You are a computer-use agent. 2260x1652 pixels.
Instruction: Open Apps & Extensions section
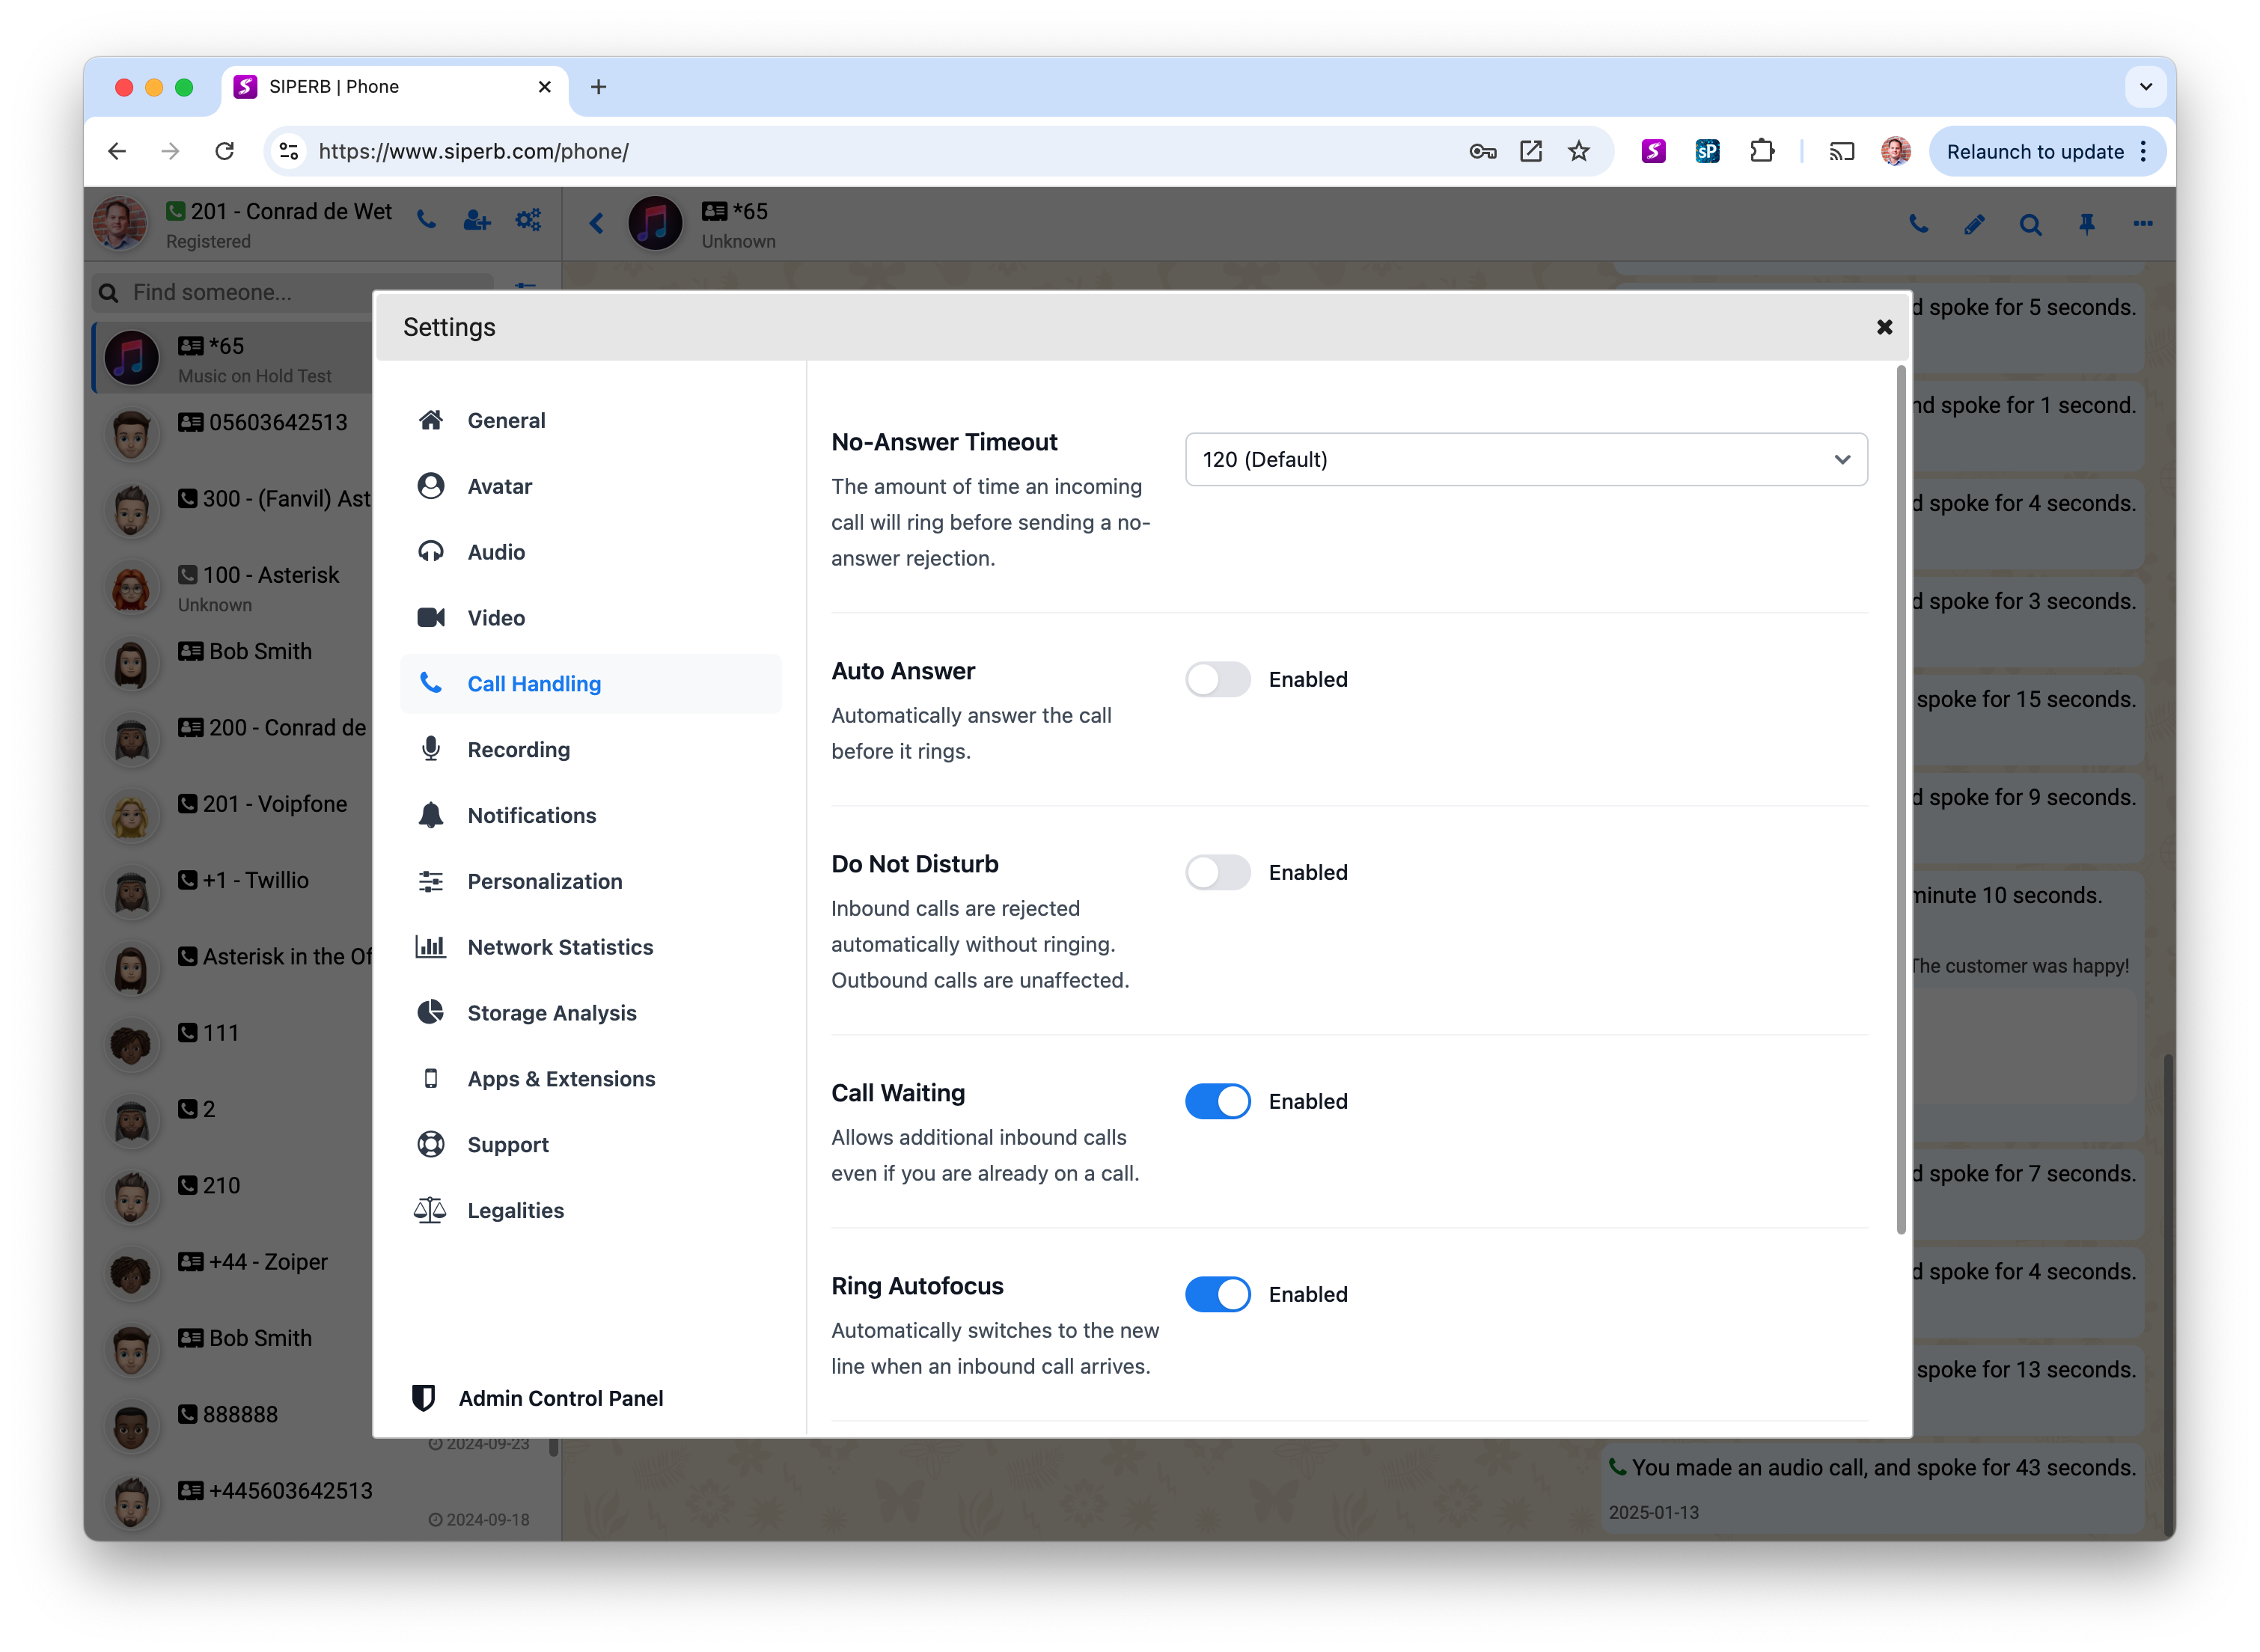(590, 1079)
